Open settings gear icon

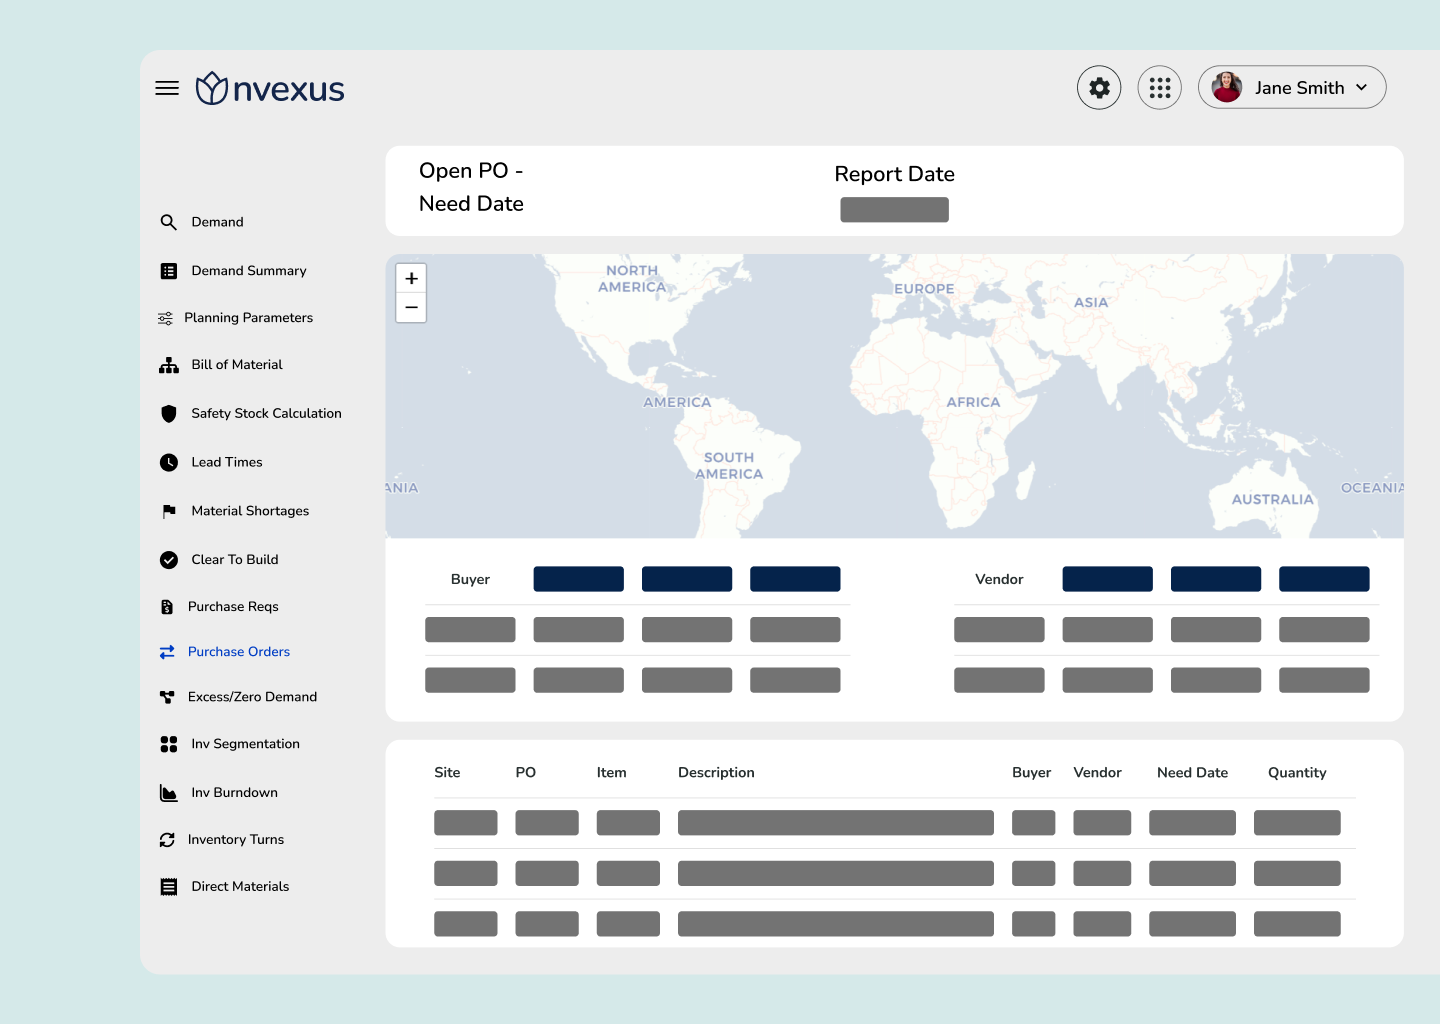[x=1099, y=88]
